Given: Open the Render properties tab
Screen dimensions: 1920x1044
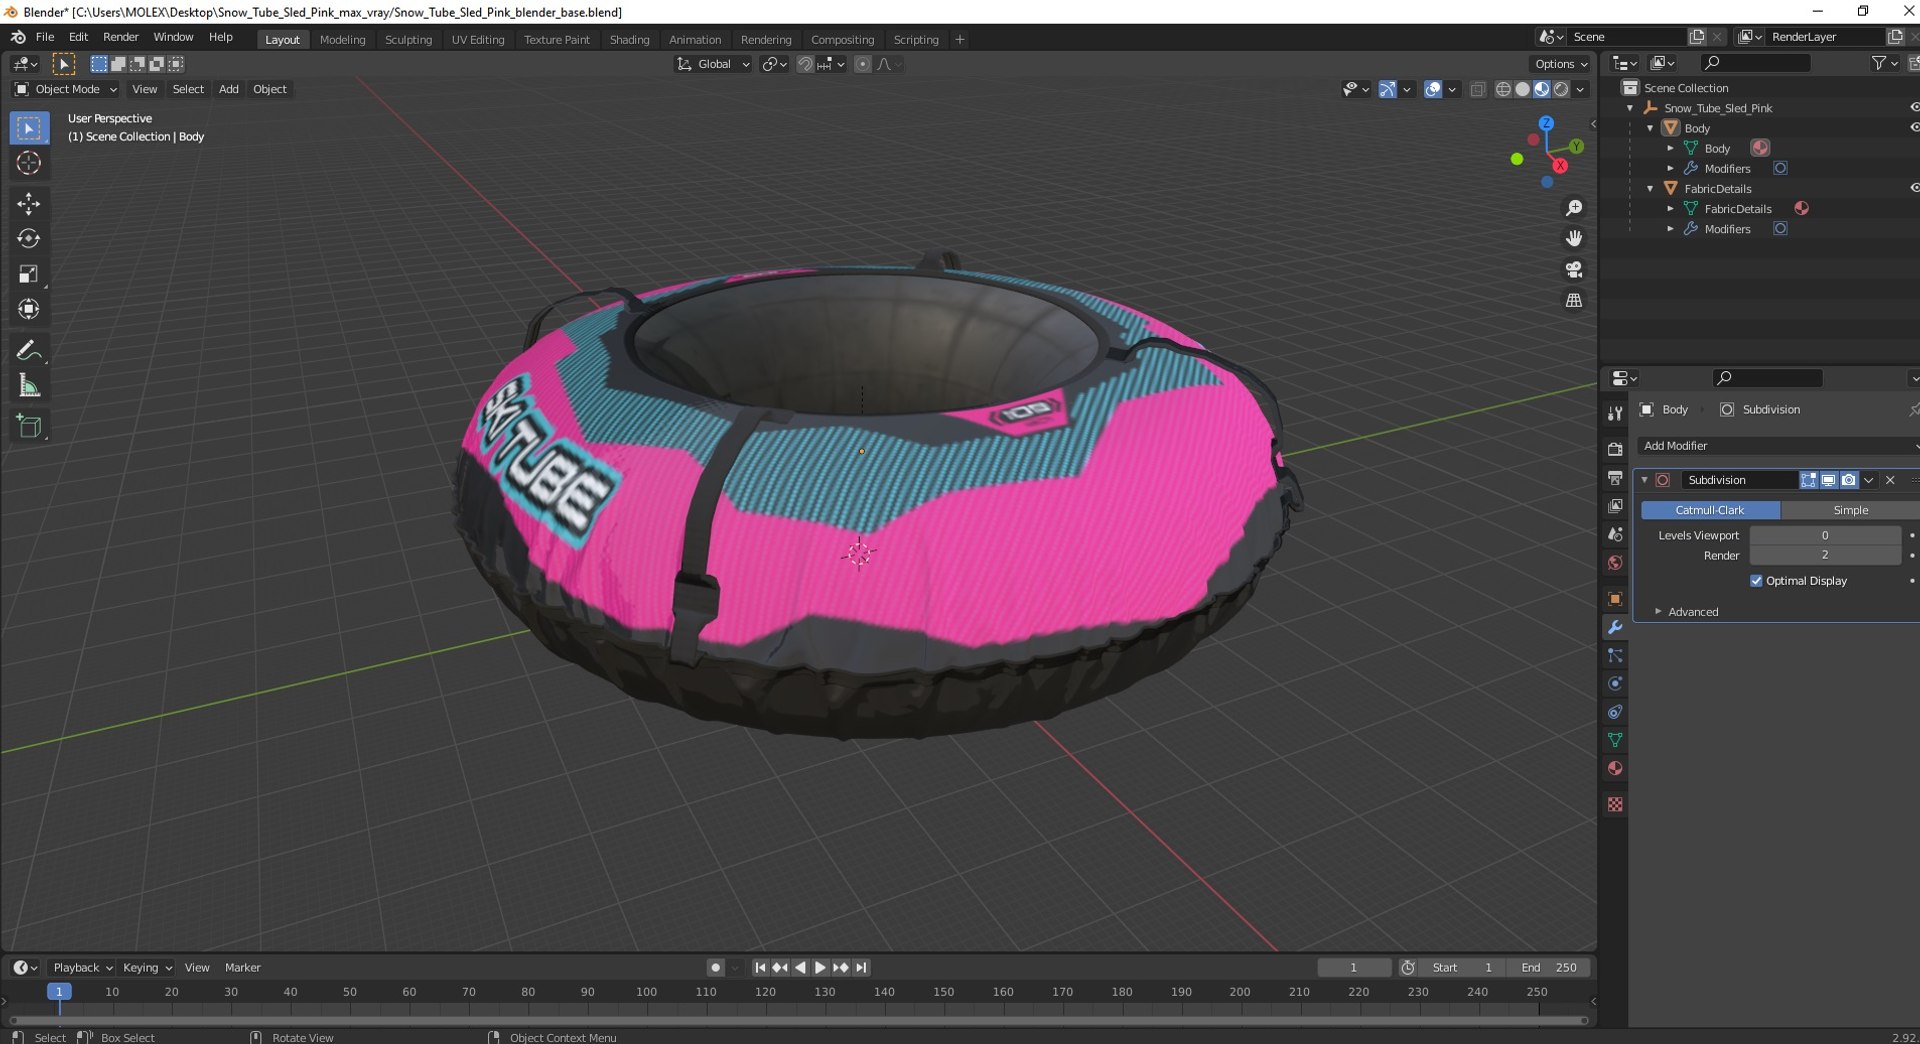Looking at the screenshot, I should coord(1615,450).
